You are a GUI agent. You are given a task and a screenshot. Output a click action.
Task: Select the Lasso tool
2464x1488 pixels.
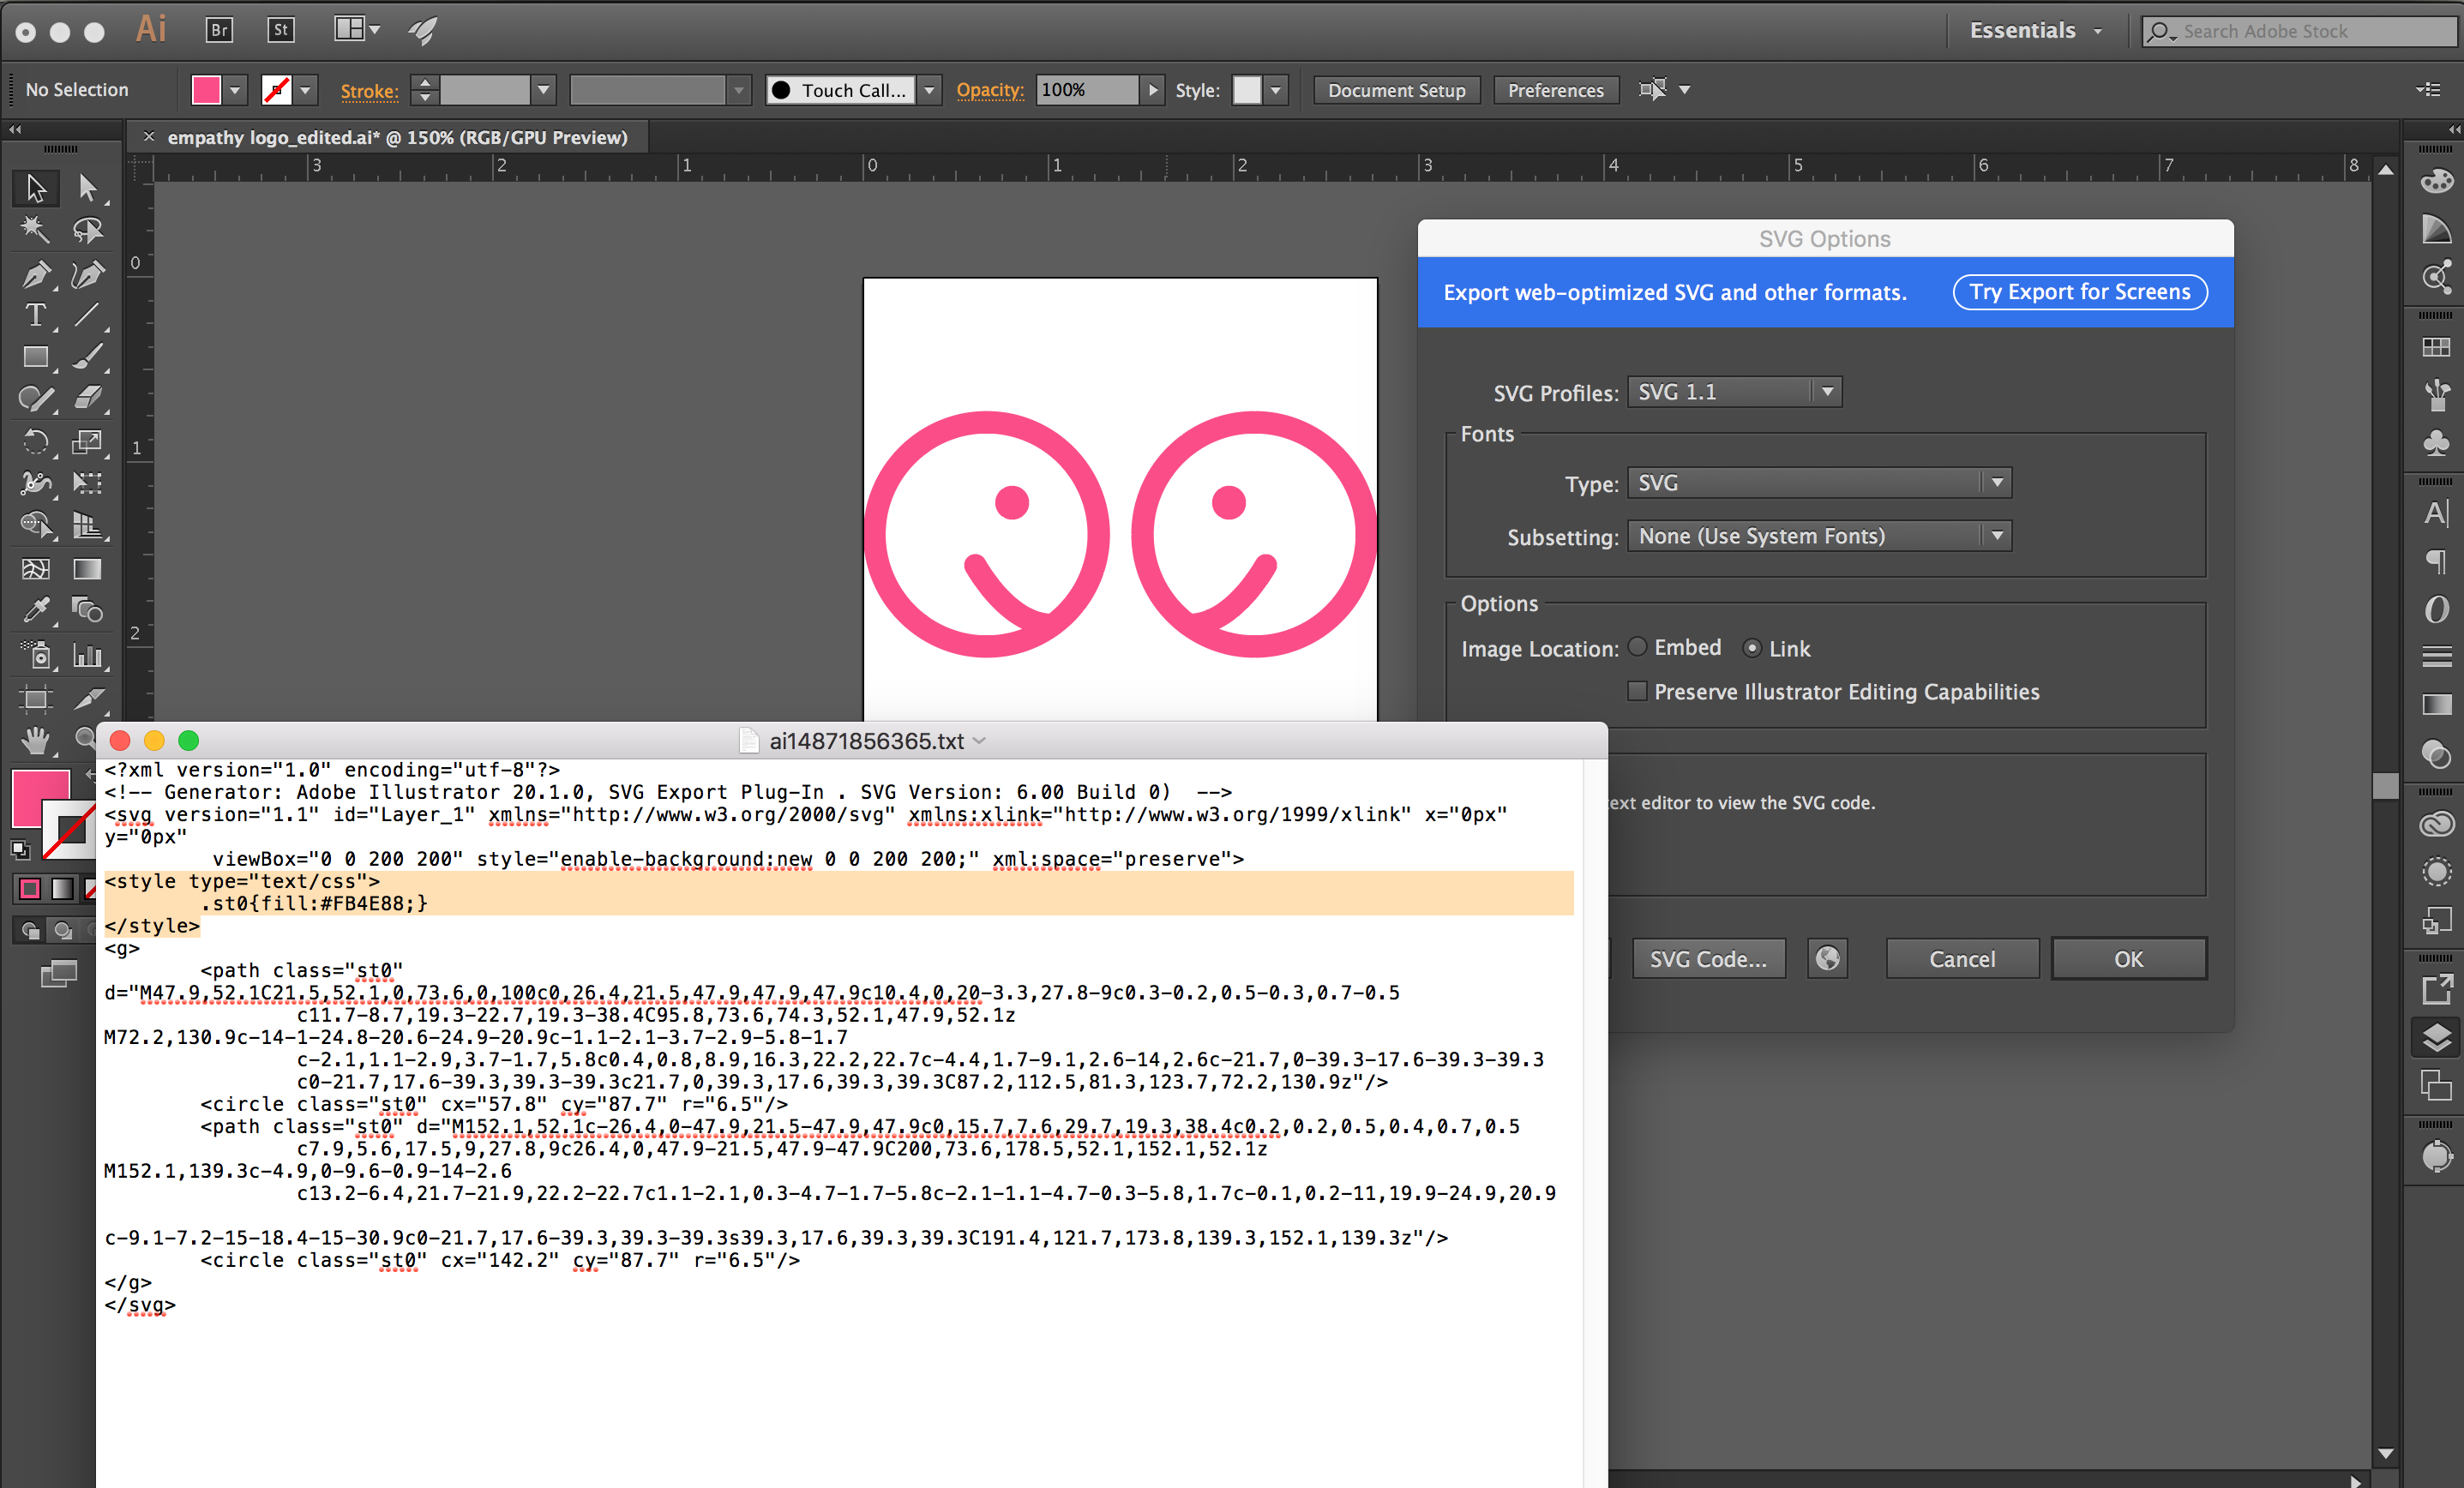coord(88,230)
